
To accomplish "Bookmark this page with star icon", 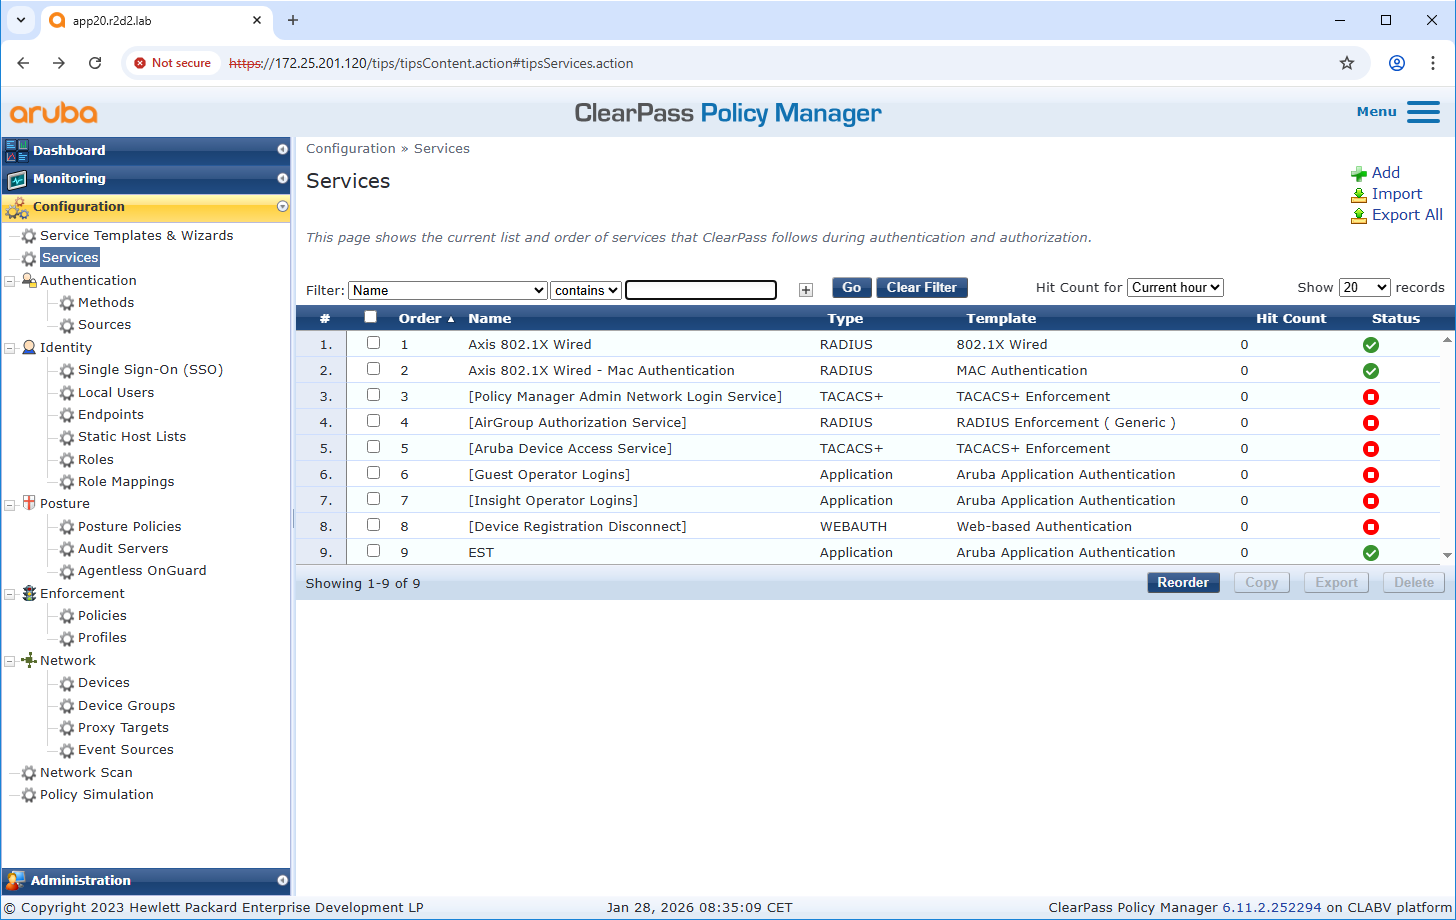I will tap(1347, 63).
